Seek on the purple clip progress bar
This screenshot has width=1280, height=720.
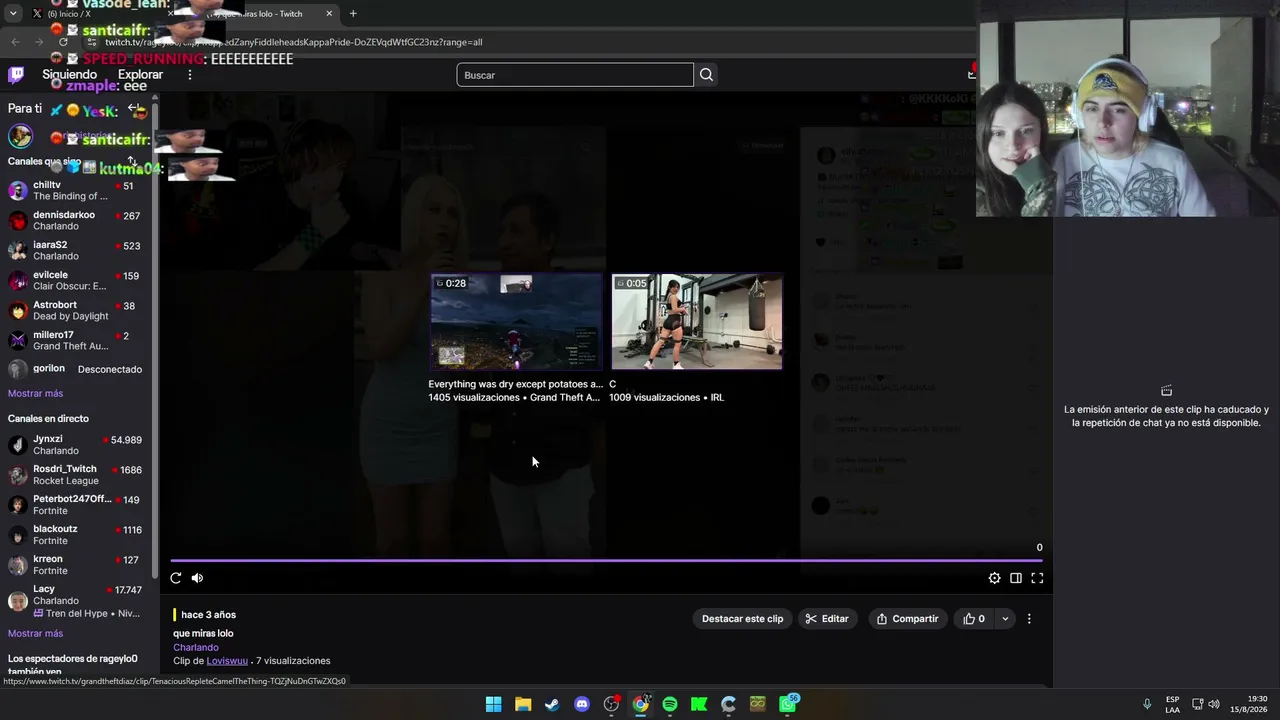pos(607,561)
